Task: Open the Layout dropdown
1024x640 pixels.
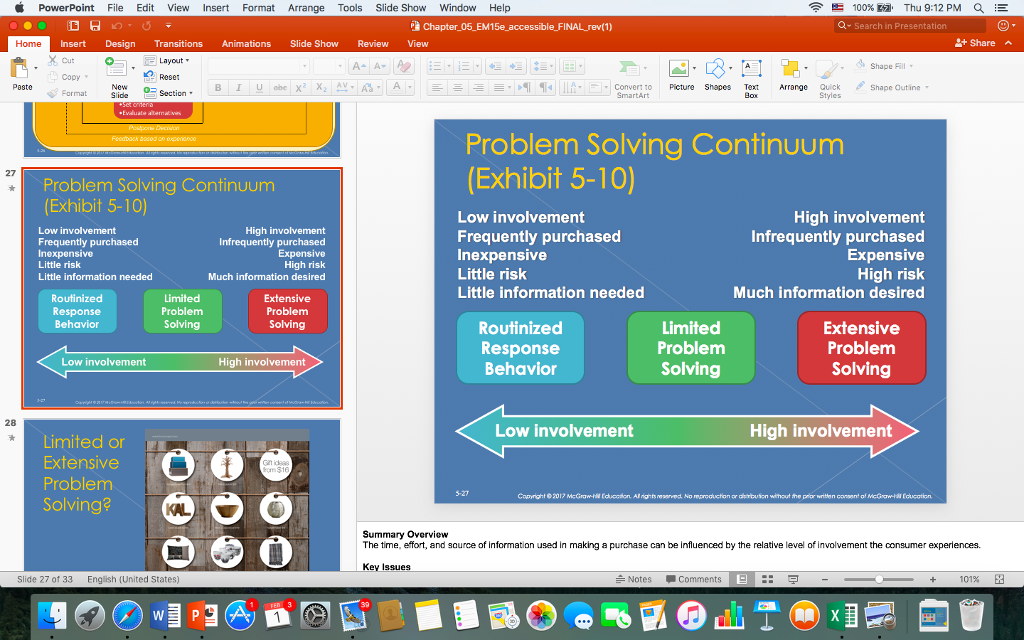Action: (x=171, y=61)
